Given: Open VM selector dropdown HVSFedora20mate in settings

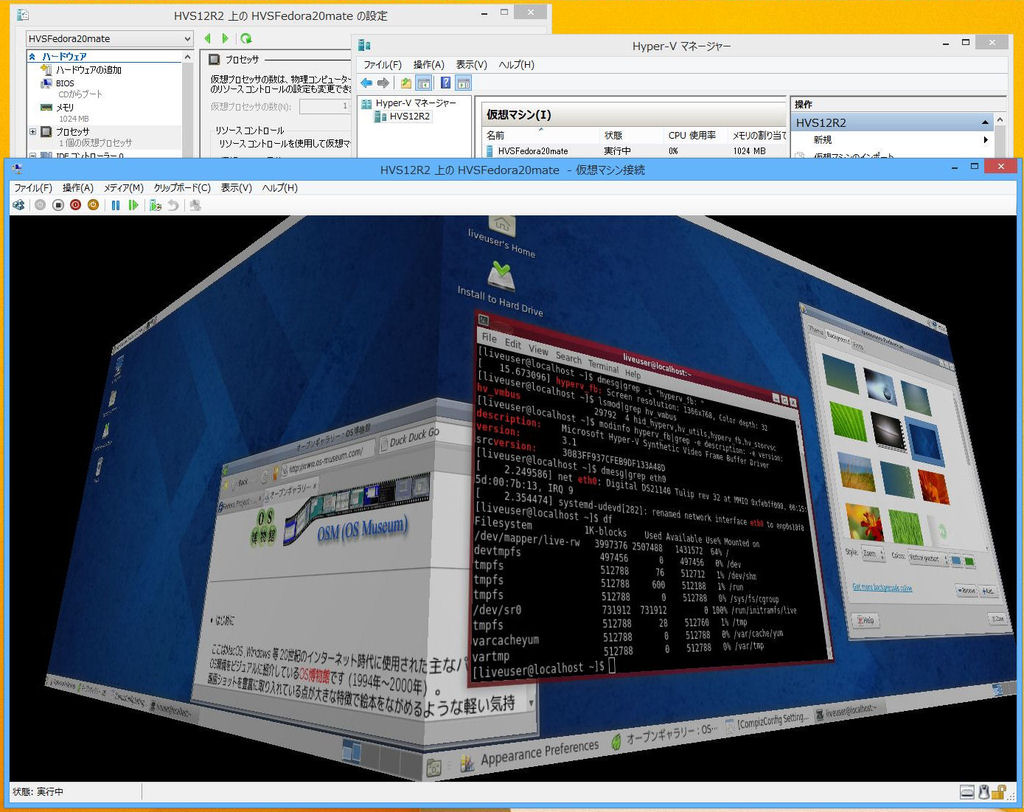Looking at the screenshot, I should pos(109,39).
